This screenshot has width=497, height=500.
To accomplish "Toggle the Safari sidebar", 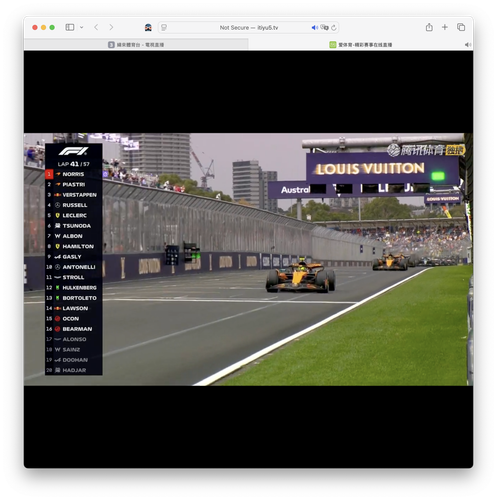I will coord(70,27).
